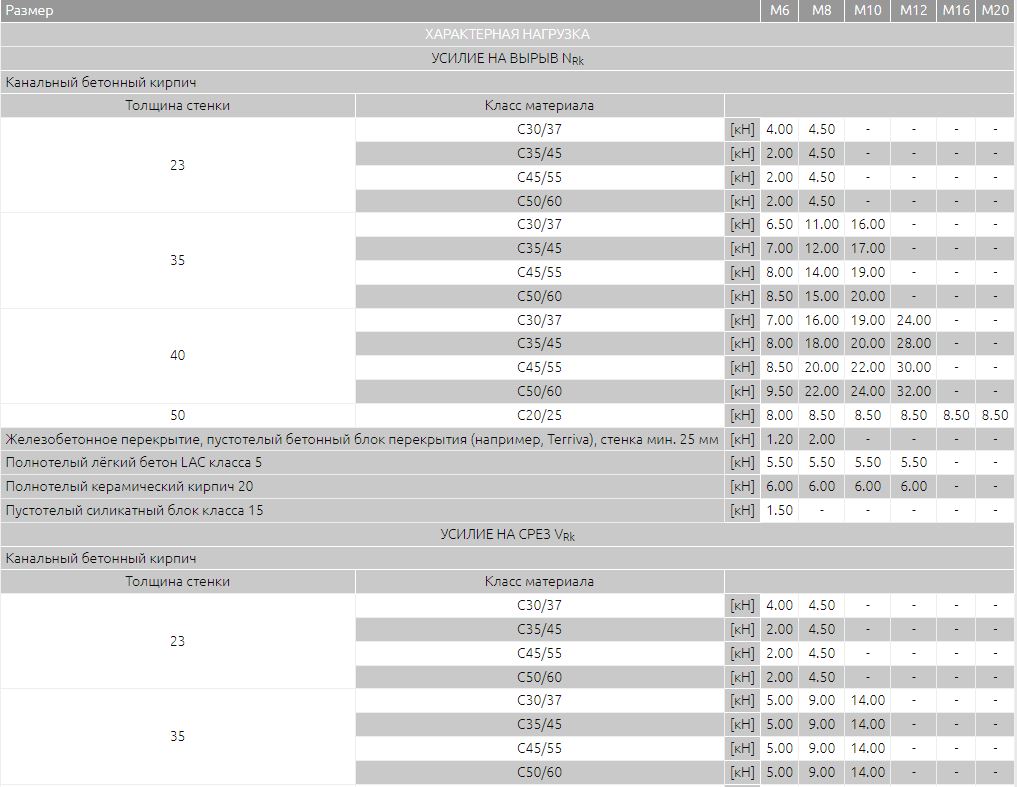Image resolution: width=1017 pixels, height=787 pixels.
Task: Select the 'Железобетонное перекрытие' row label
Action: pos(362,439)
